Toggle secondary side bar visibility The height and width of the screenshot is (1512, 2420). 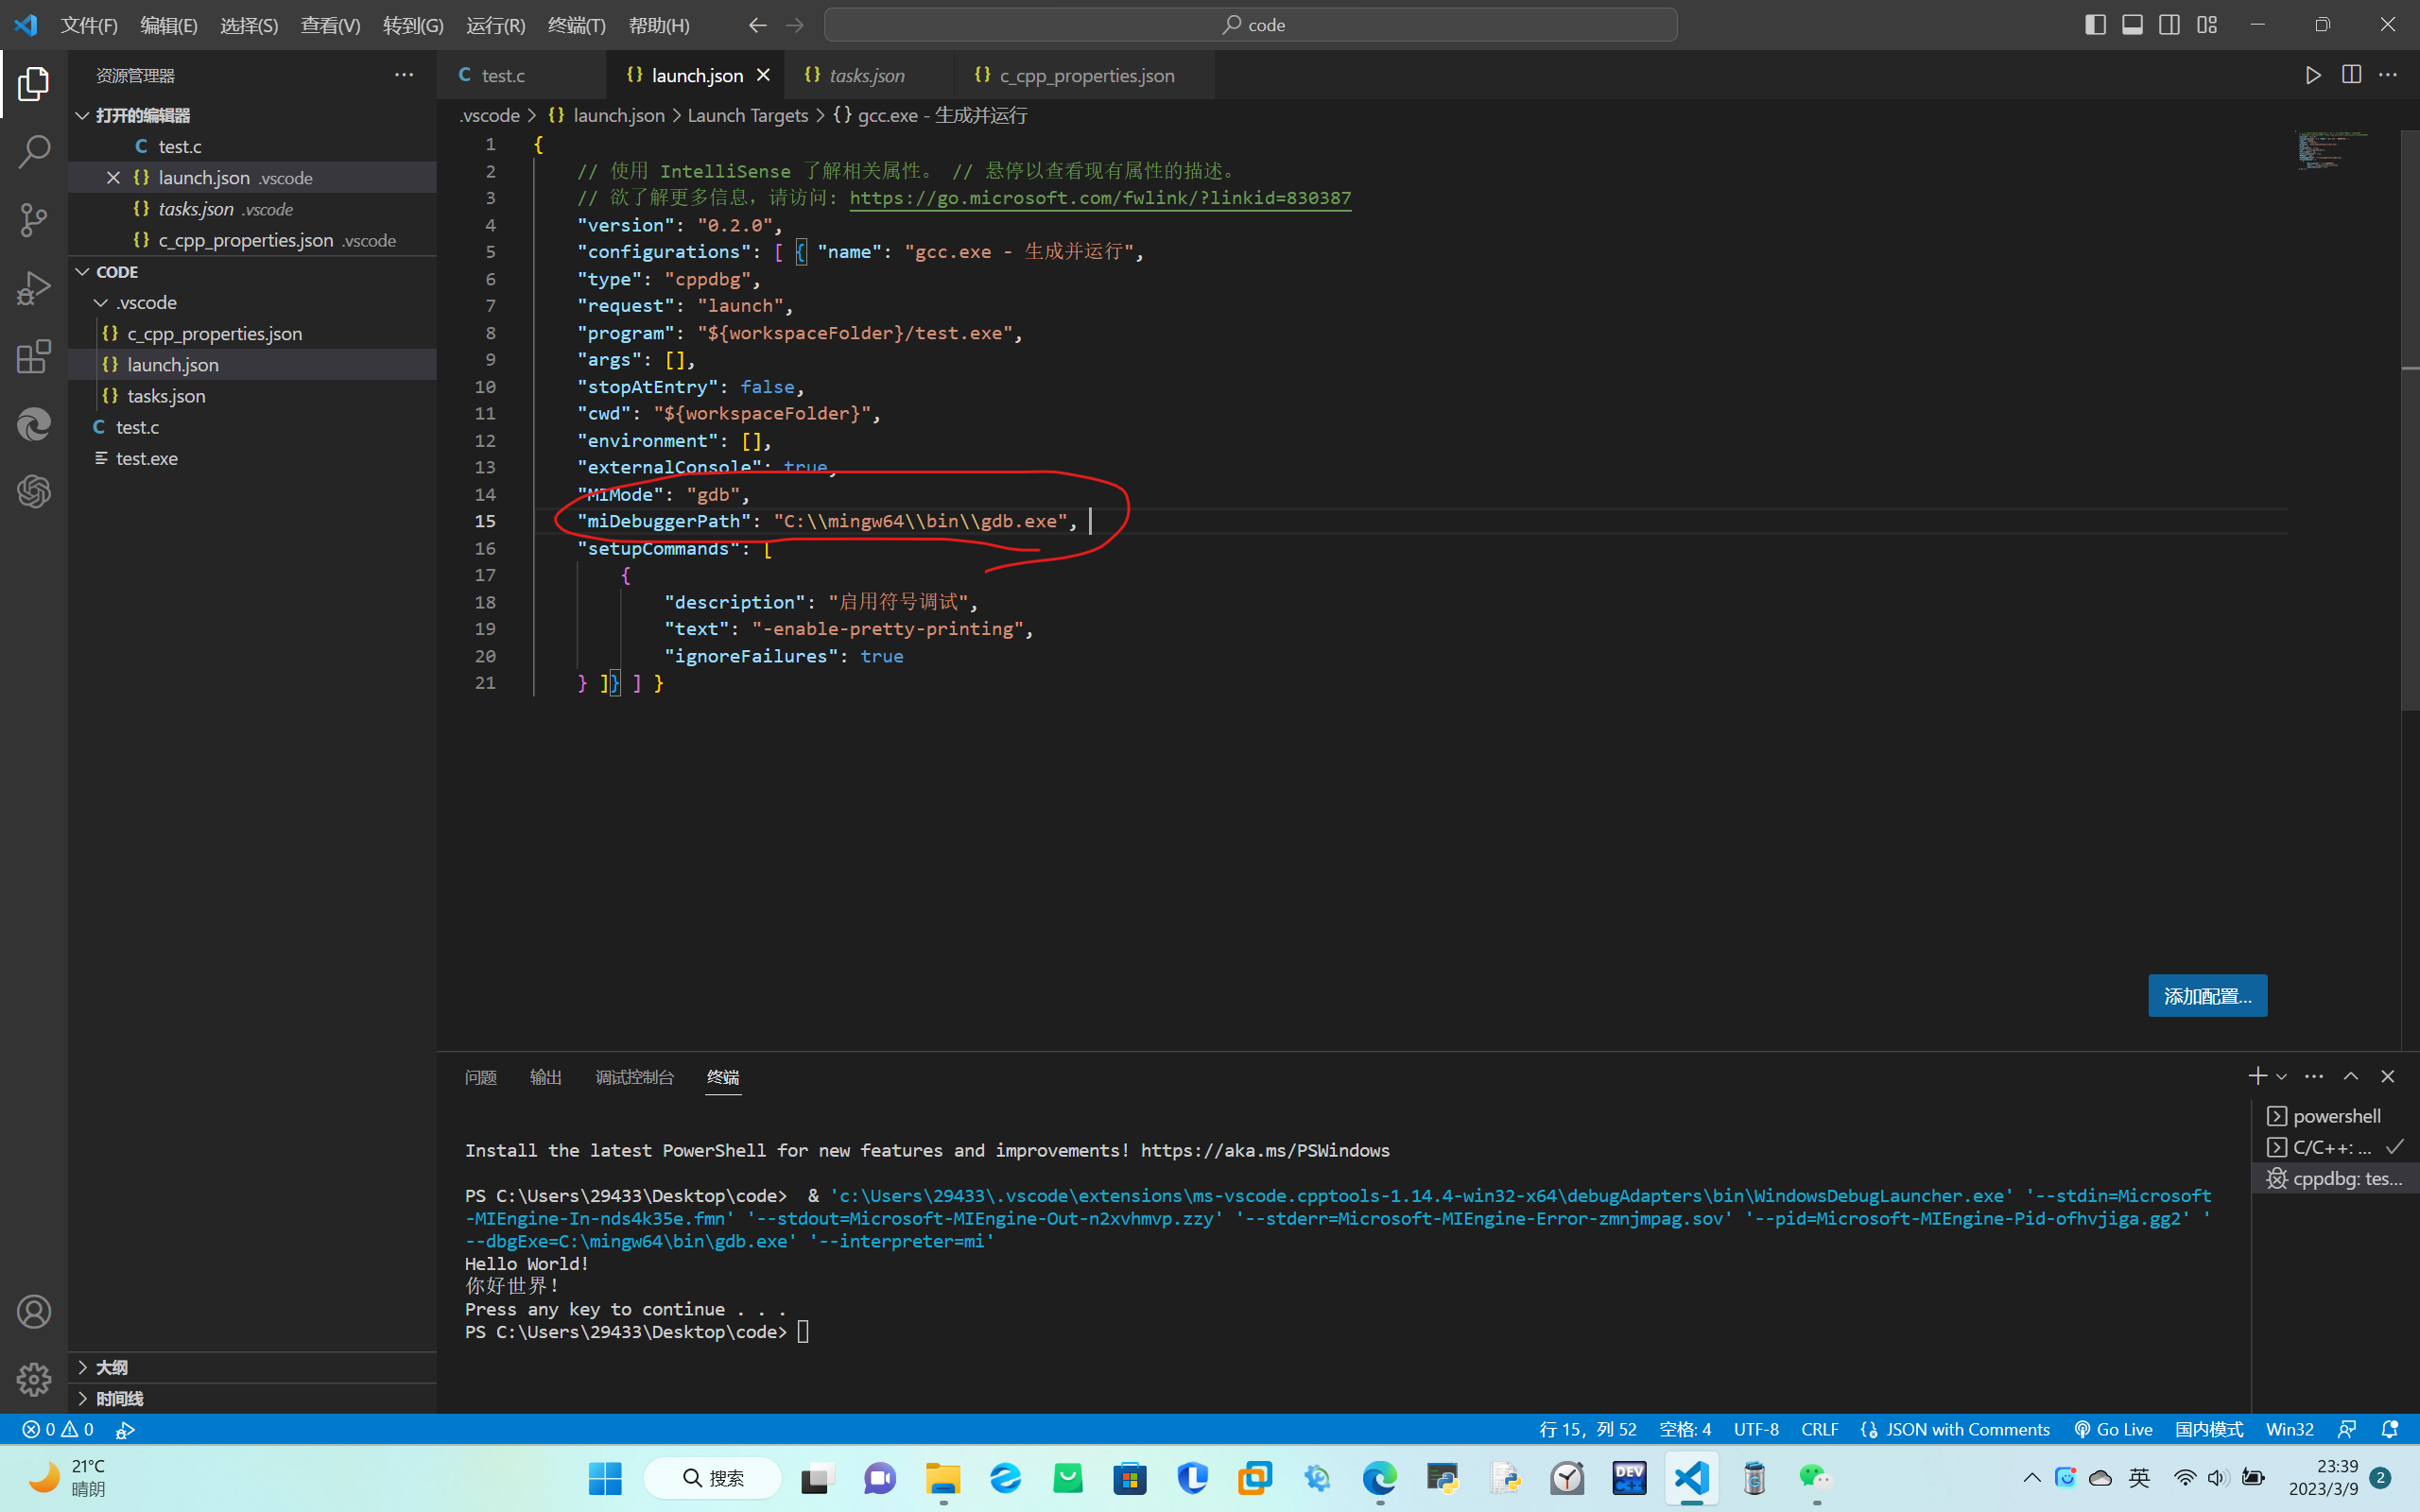pos(2170,25)
